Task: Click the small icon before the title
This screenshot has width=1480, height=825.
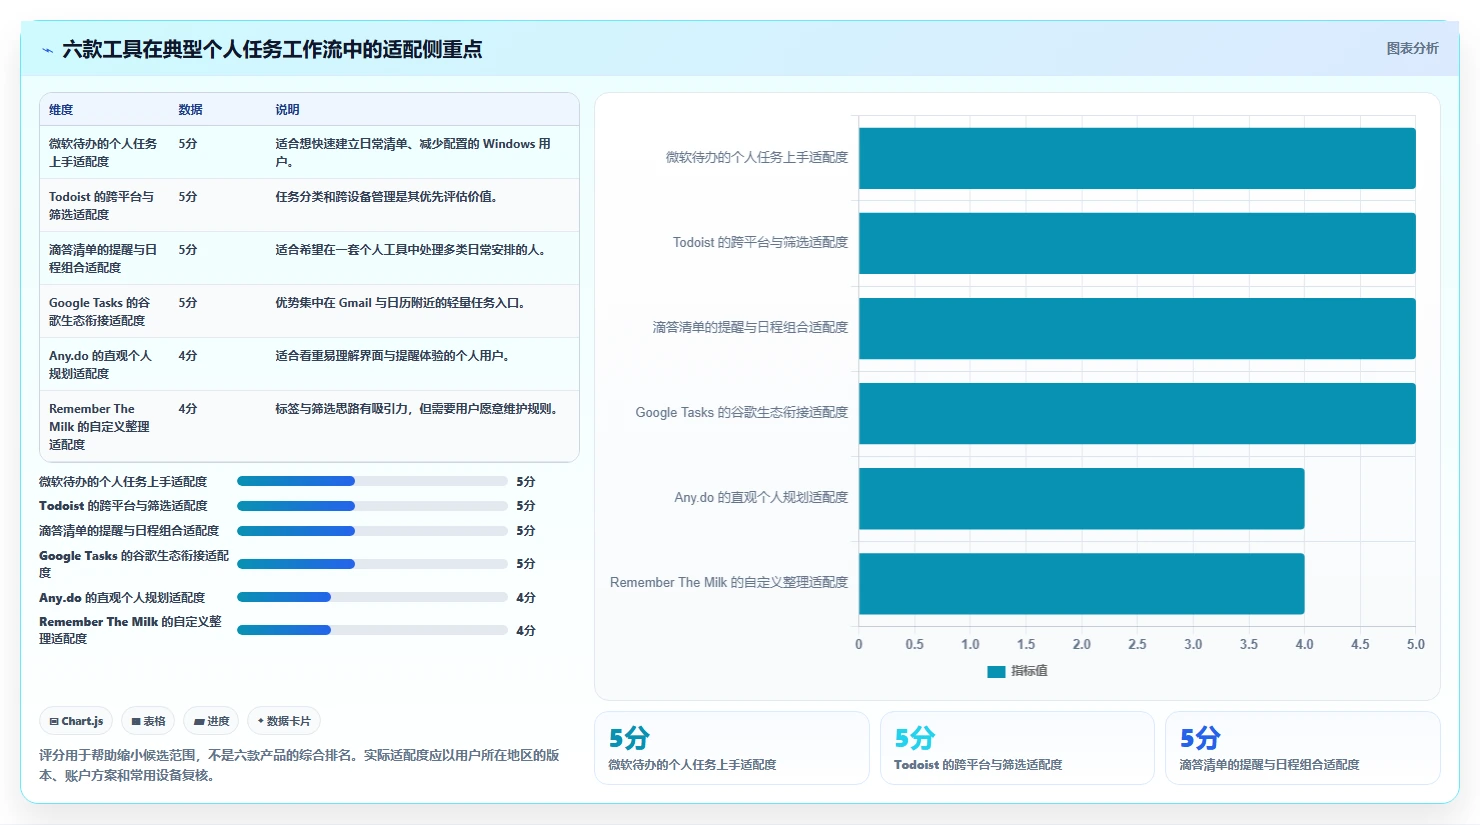Action: [47, 50]
